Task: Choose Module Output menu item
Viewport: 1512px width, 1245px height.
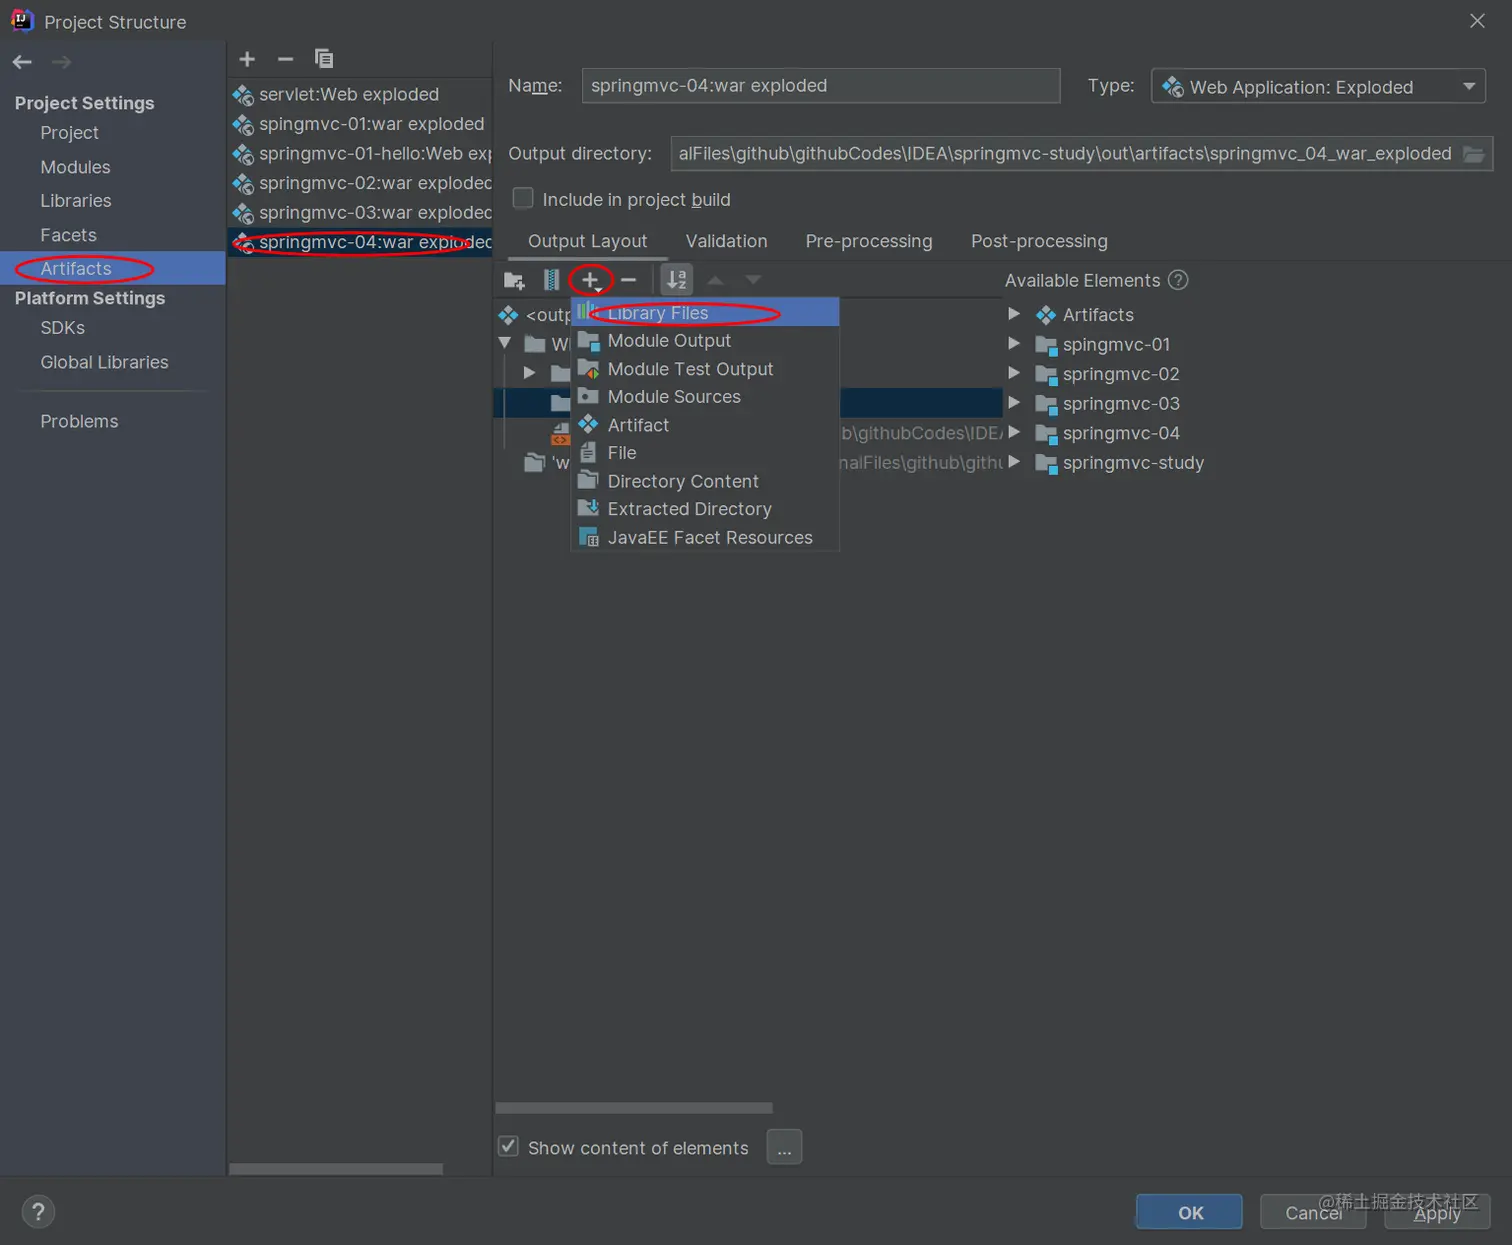Action: [705, 341]
